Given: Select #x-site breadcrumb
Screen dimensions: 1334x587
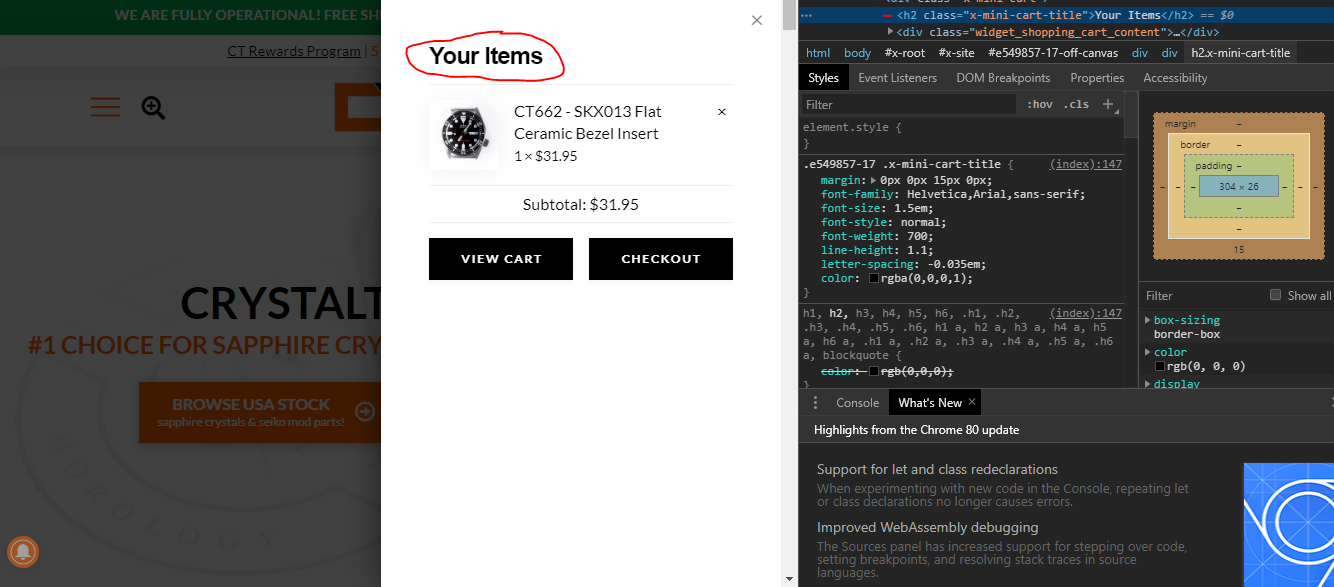Looking at the screenshot, I should tap(957, 53).
